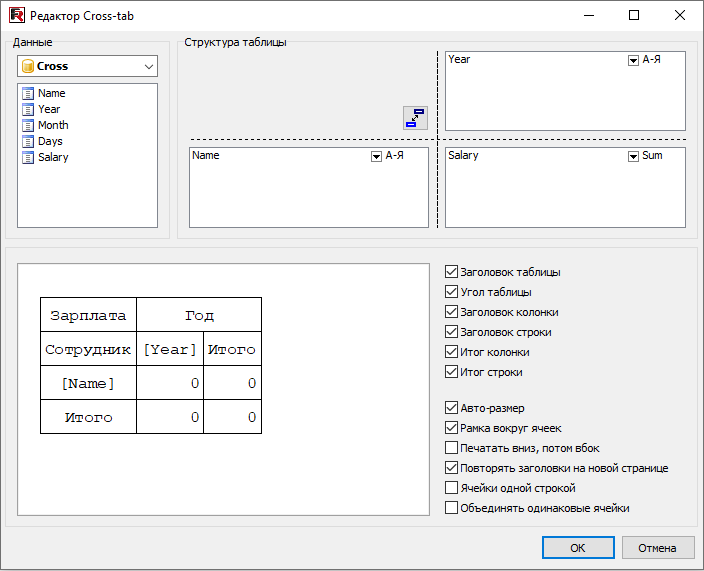Toggle the Авто-размер checkbox
The image size is (704, 571).
[451, 408]
